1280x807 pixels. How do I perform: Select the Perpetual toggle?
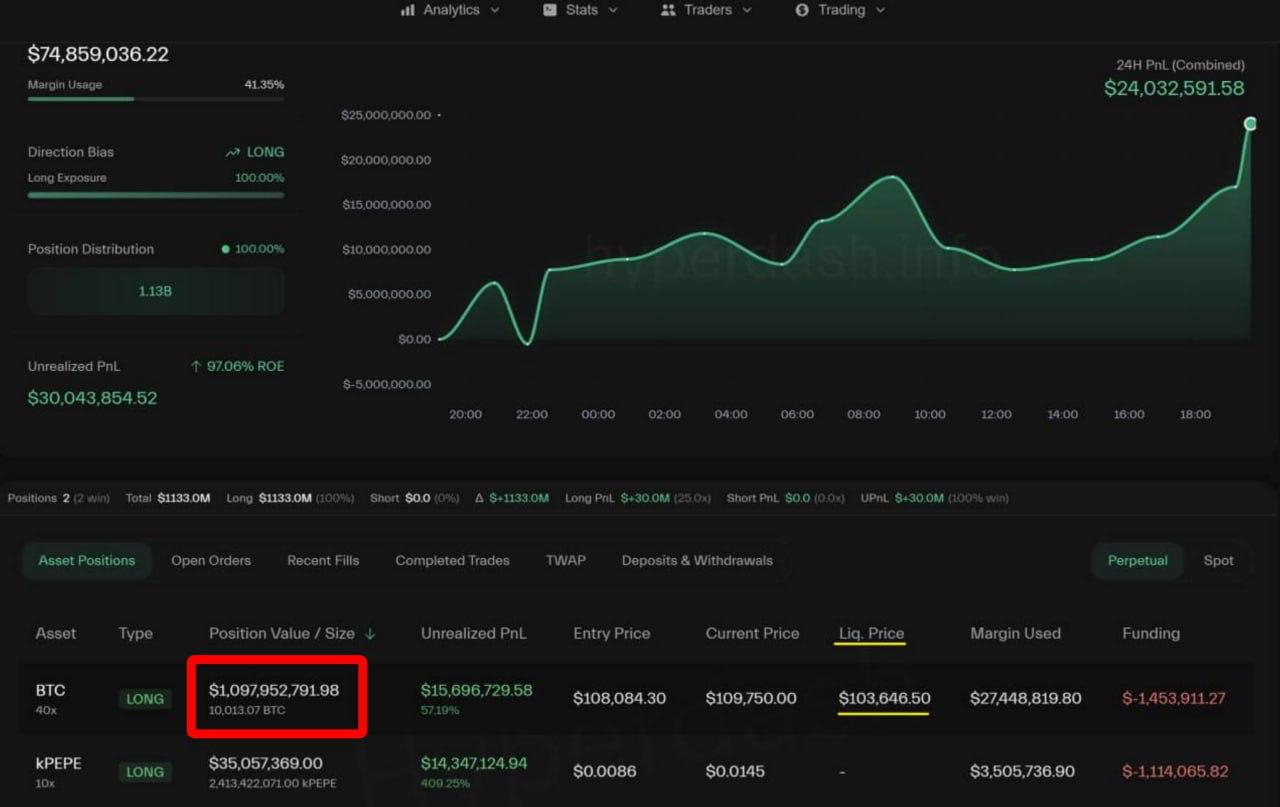pos(1138,561)
